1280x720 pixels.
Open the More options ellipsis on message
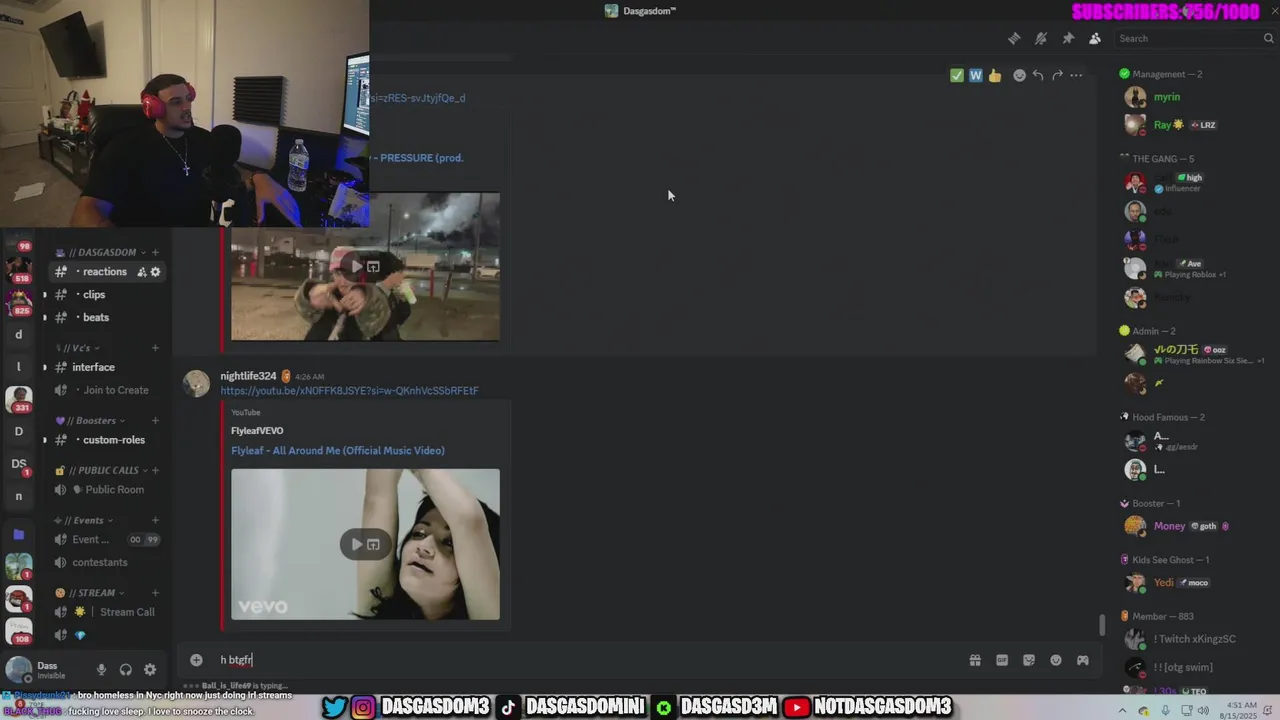pyautogui.click(x=1076, y=75)
